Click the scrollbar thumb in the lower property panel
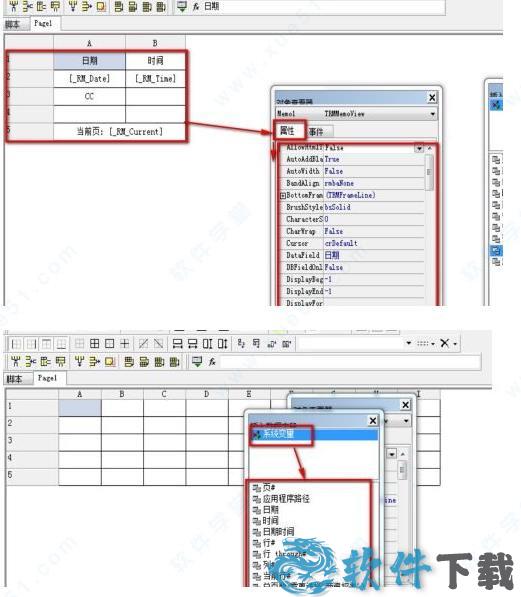 pos(402,471)
